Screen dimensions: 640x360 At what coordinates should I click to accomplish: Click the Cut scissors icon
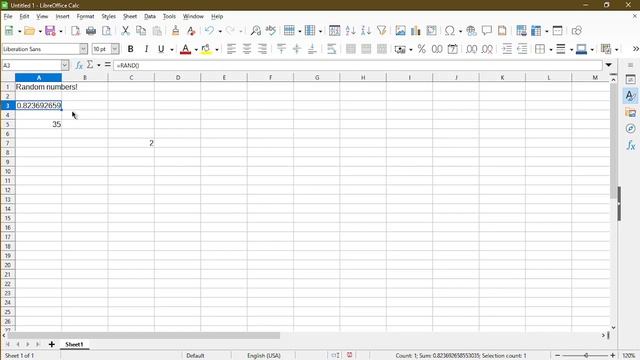[x=125, y=31]
